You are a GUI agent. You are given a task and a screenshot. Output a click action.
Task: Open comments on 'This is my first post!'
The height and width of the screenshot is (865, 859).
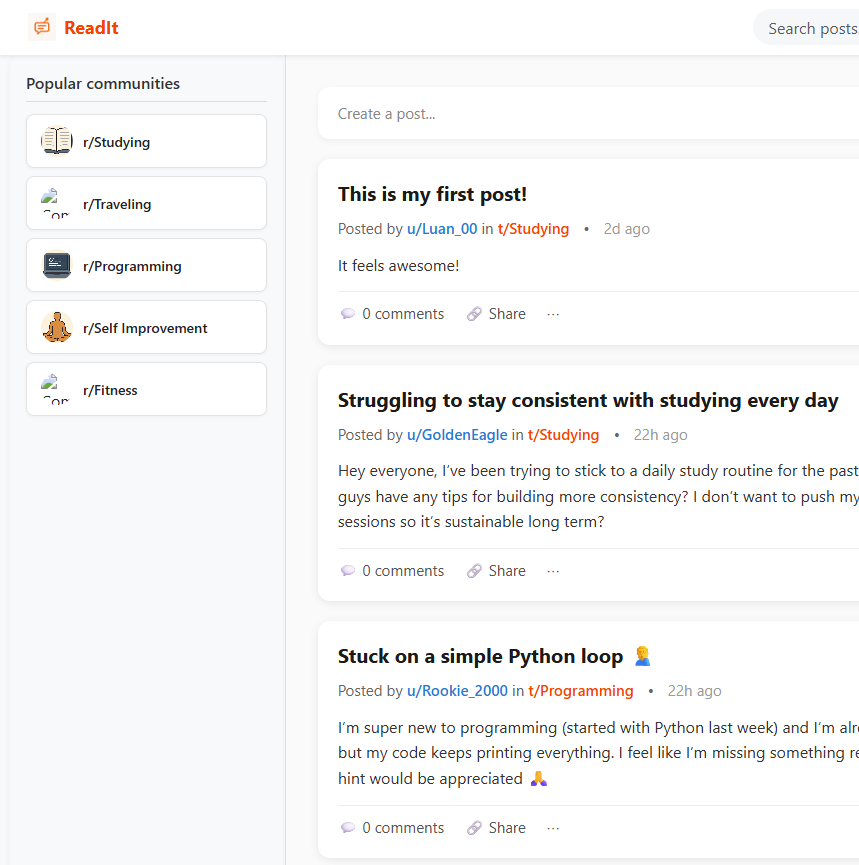pos(392,314)
